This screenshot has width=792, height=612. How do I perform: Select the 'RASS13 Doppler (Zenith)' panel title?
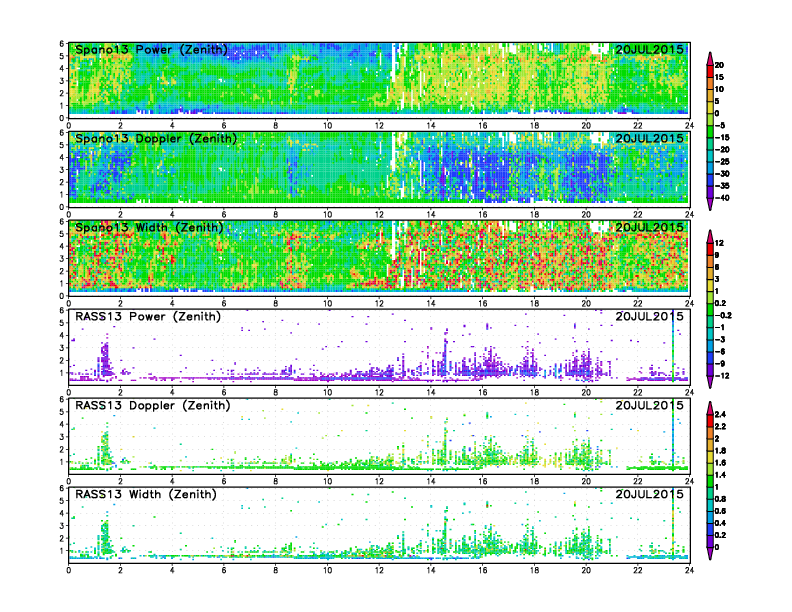pos(151,405)
